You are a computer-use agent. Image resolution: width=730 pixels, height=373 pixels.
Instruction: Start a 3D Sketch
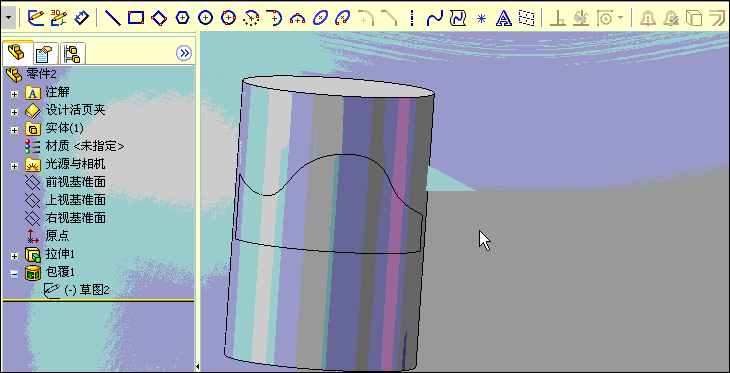(59, 18)
